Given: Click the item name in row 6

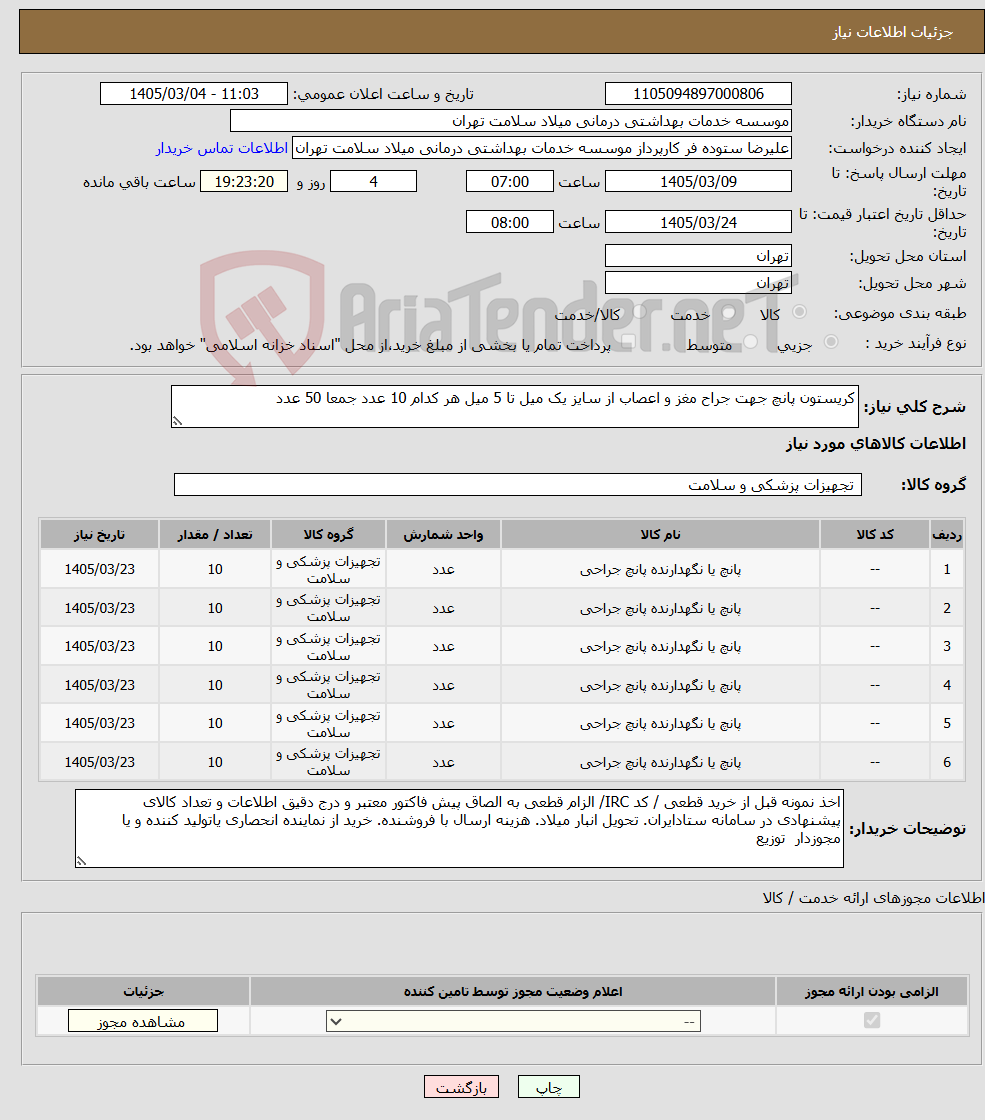Looking at the screenshot, I should click(x=660, y=762).
